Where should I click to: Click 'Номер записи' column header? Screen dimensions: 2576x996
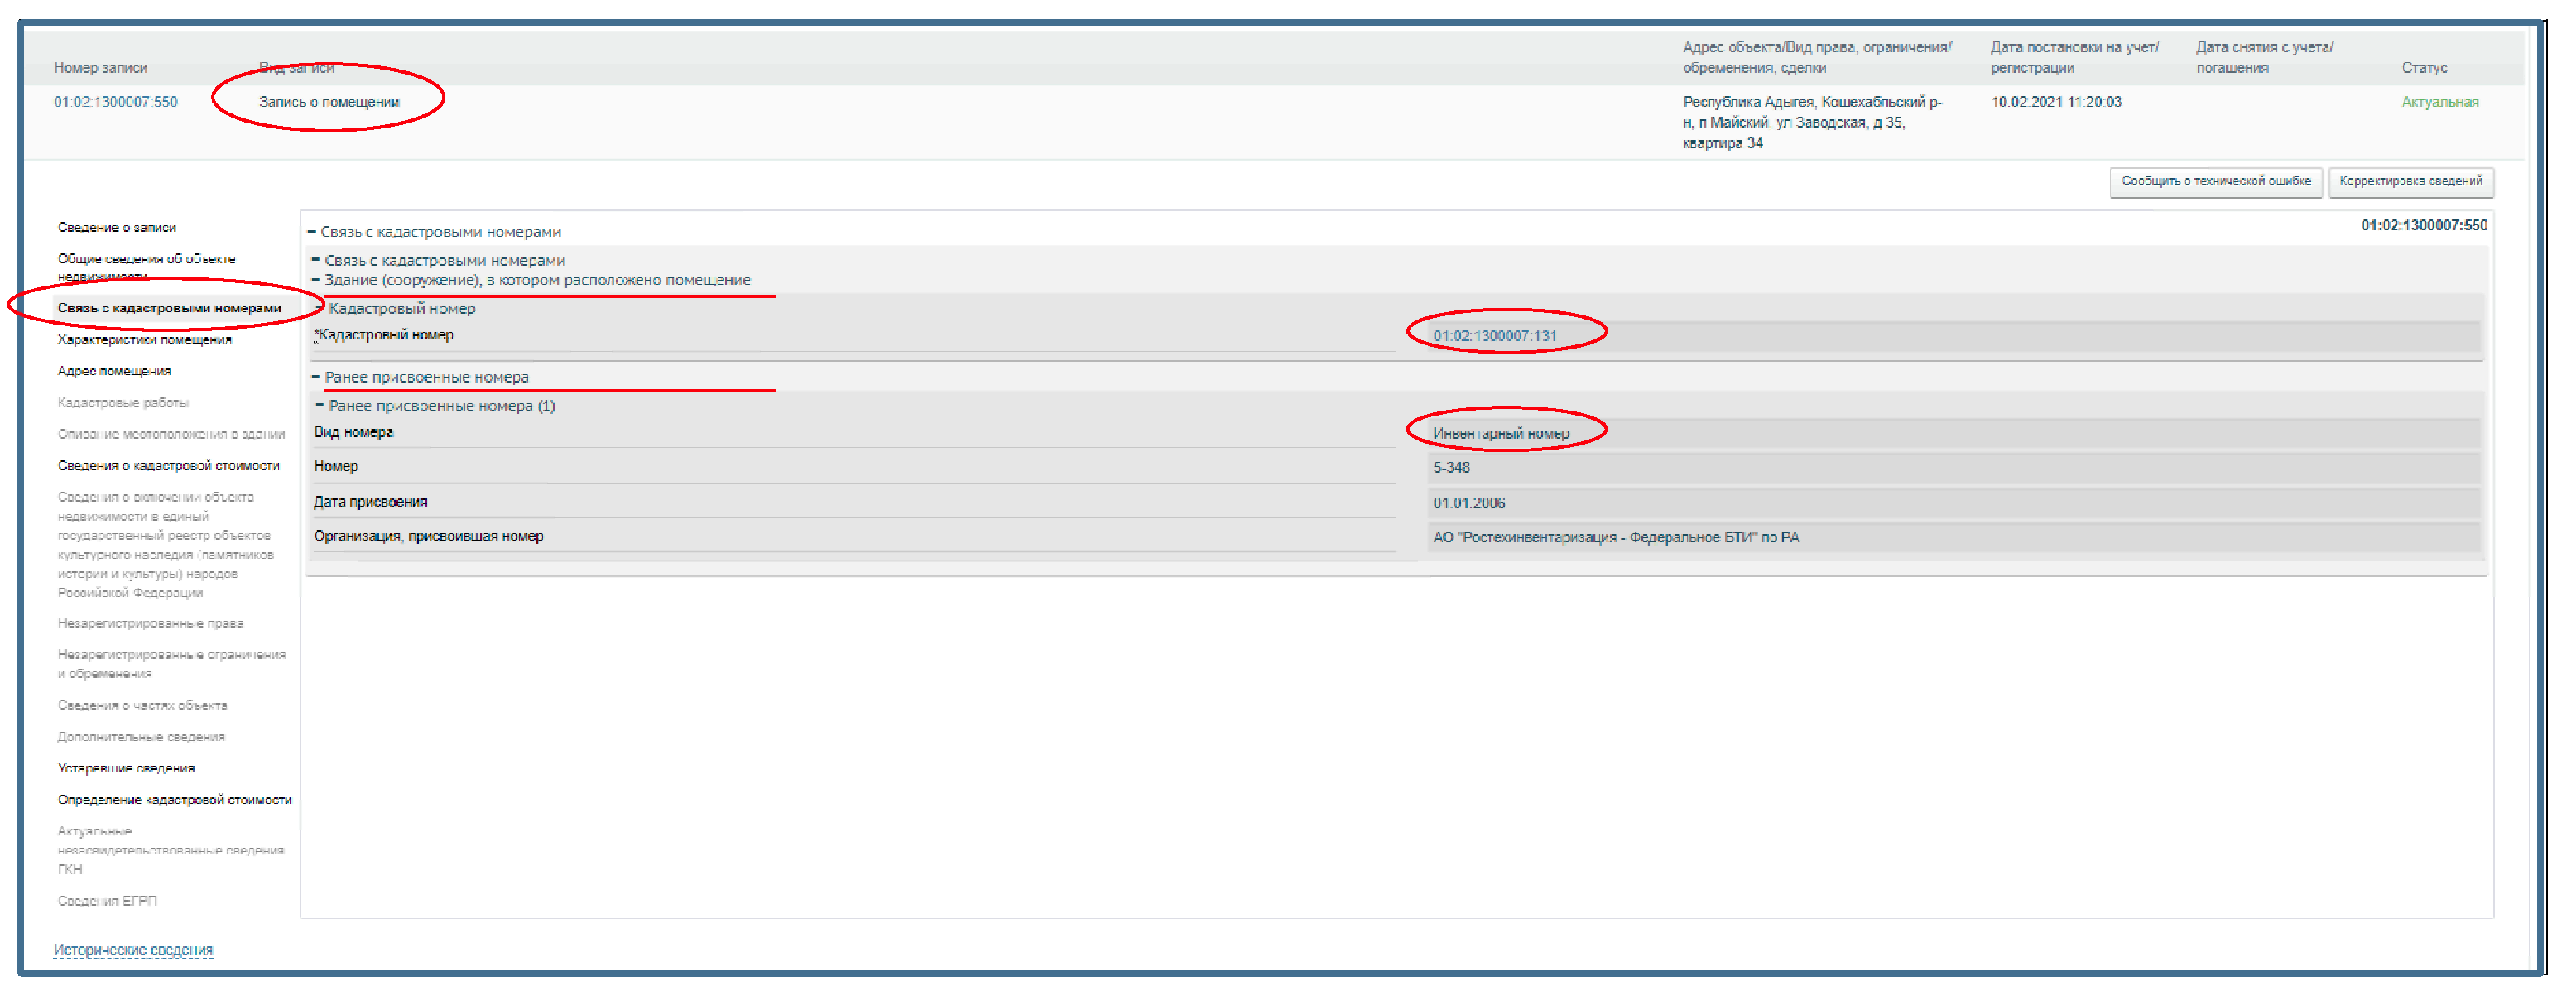[x=100, y=68]
